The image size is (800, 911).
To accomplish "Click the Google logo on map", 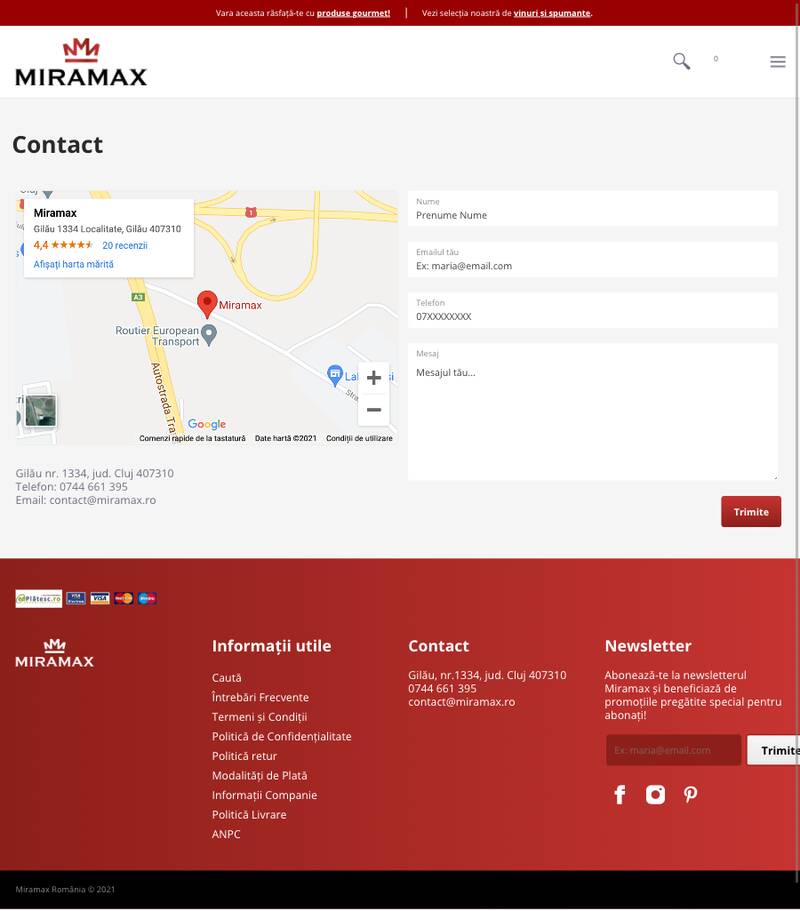I will [x=207, y=424].
